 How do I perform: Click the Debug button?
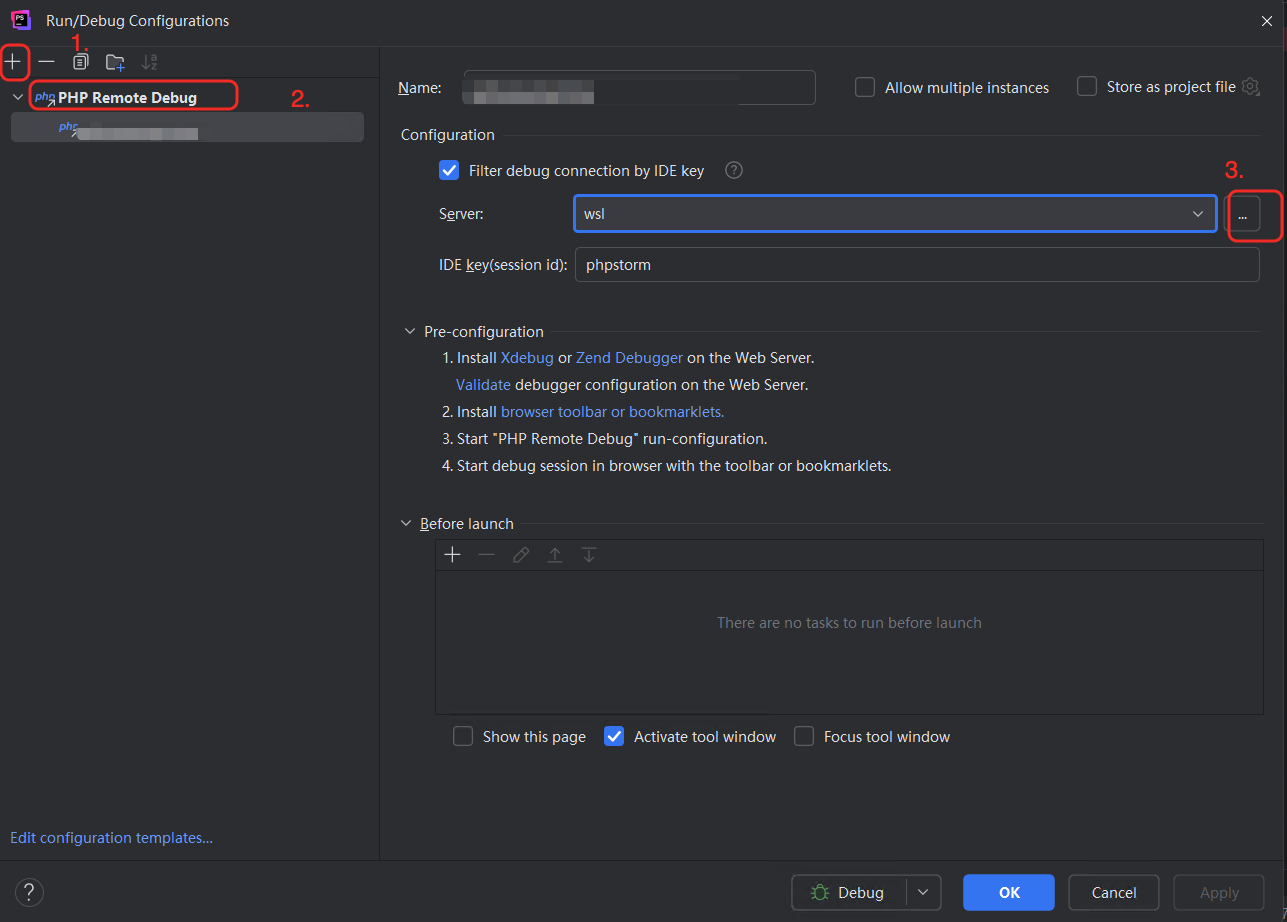[x=849, y=892]
